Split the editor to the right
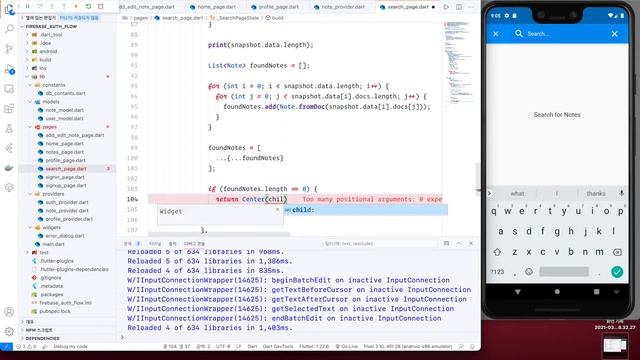This screenshot has height=360, width=640. (x=459, y=7)
